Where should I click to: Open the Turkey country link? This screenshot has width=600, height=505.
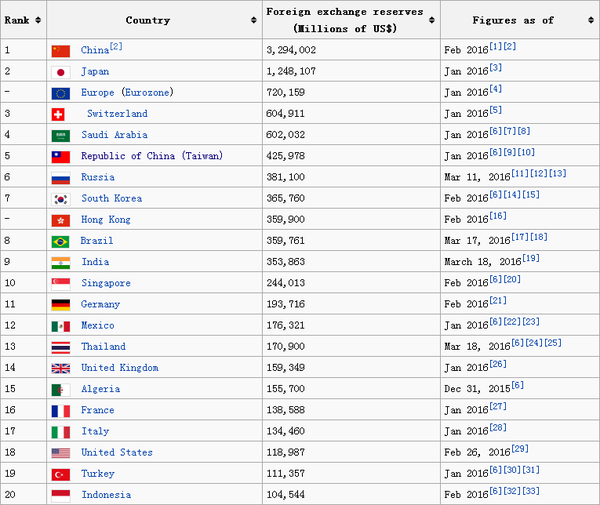pyautogui.click(x=98, y=474)
